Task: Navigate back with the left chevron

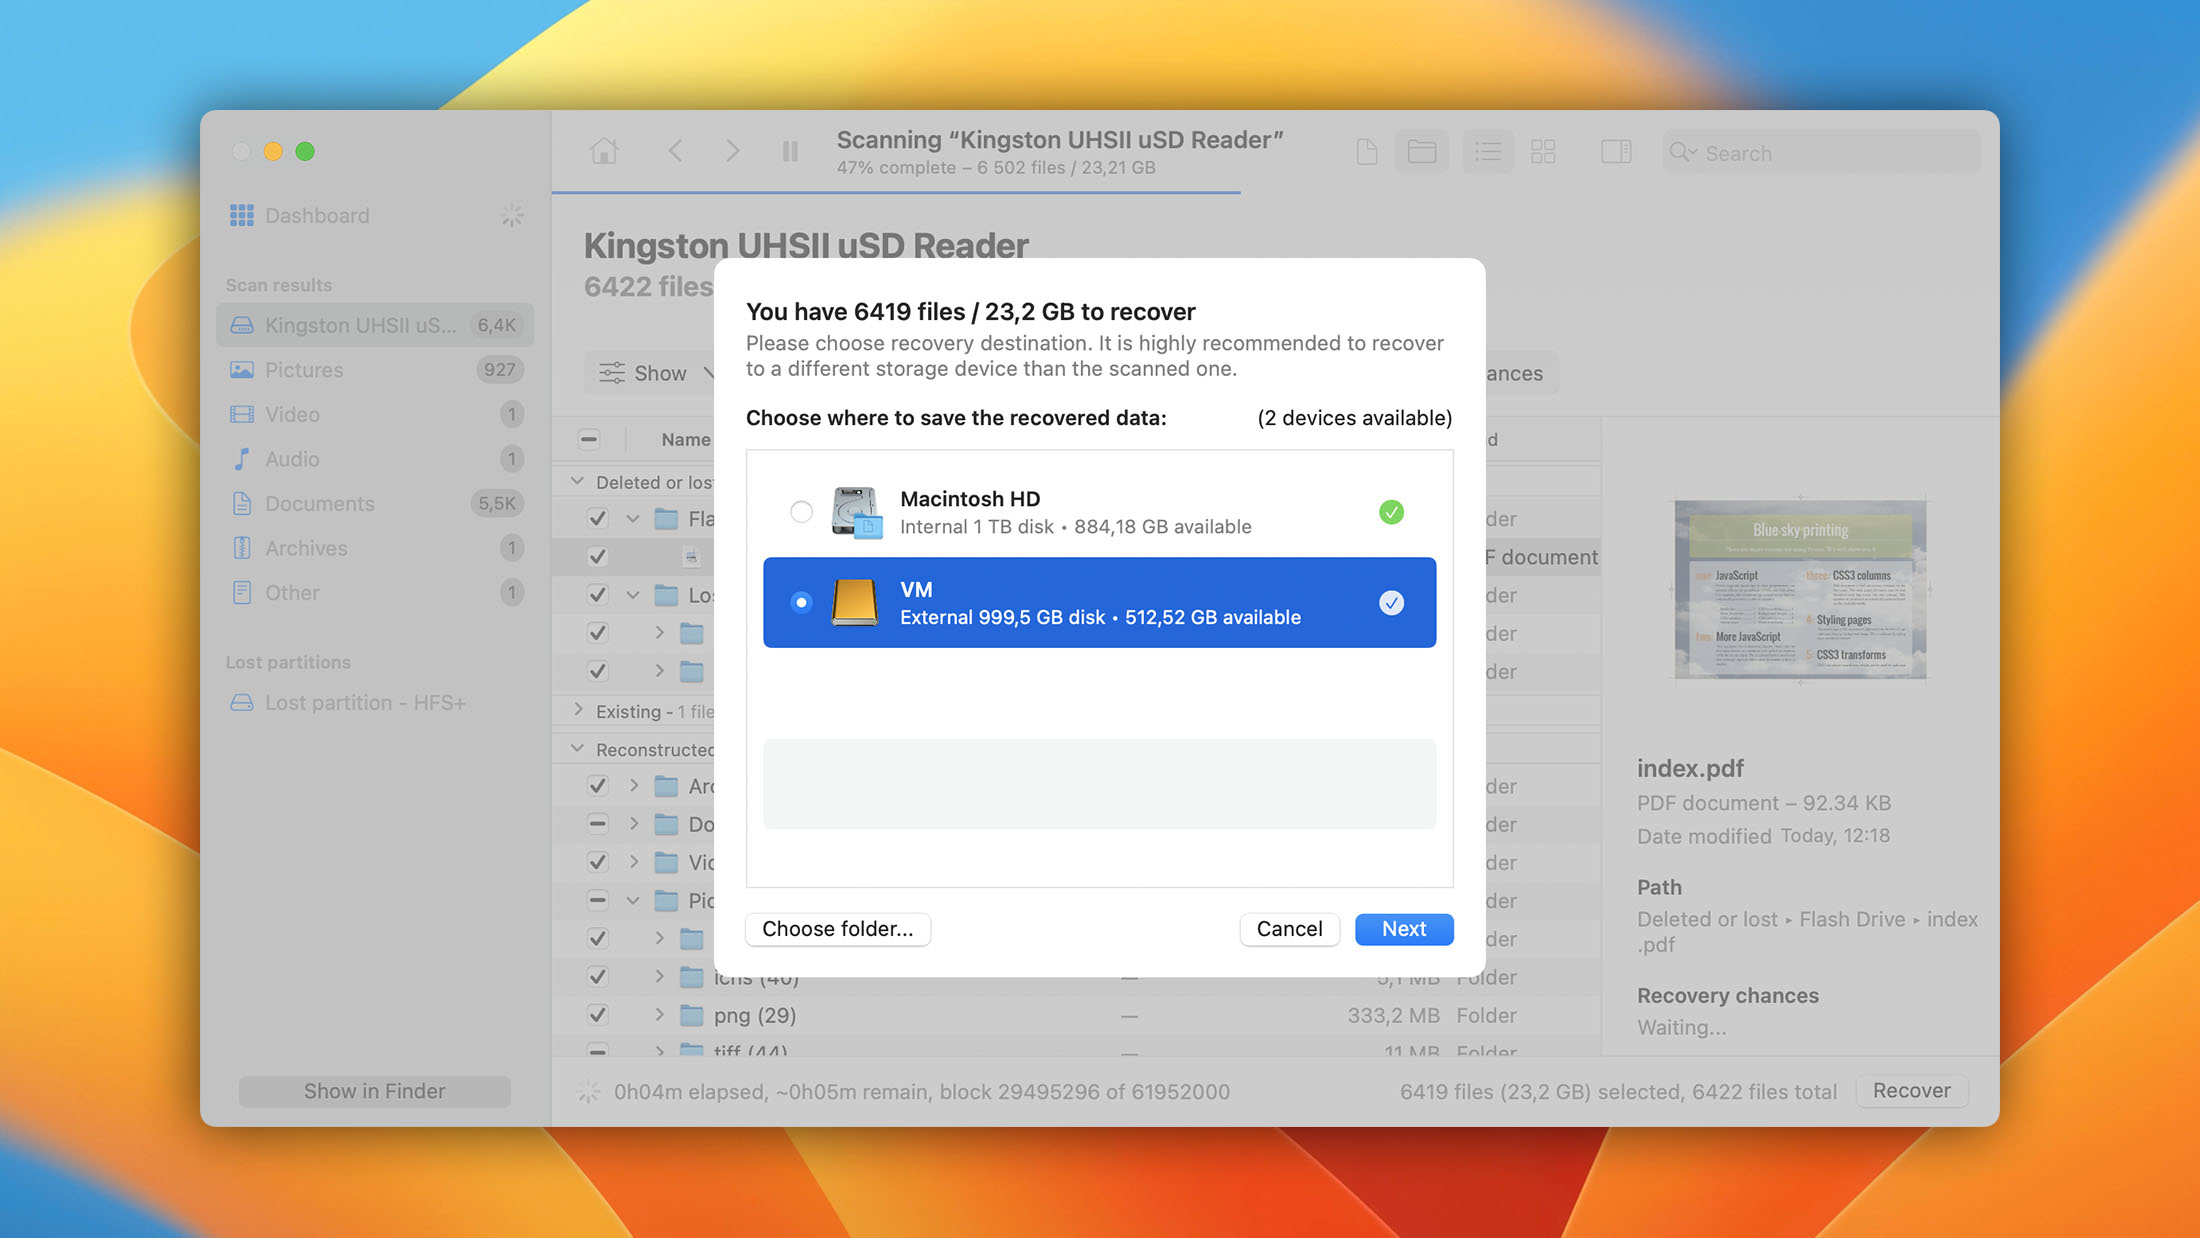Action: point(676,151)
